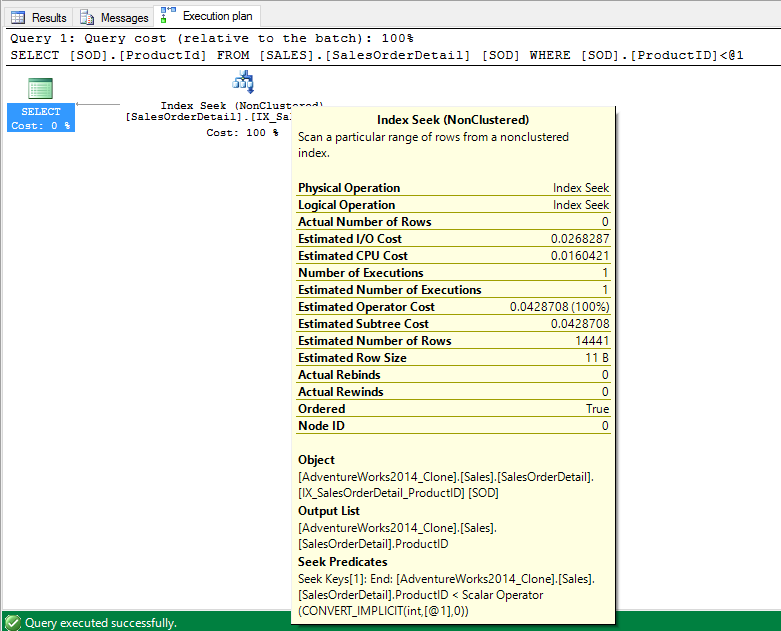Select the highlighted SELECT Cost: 0 % label
The width and height of the screenshot is (781, 631).
41,118
